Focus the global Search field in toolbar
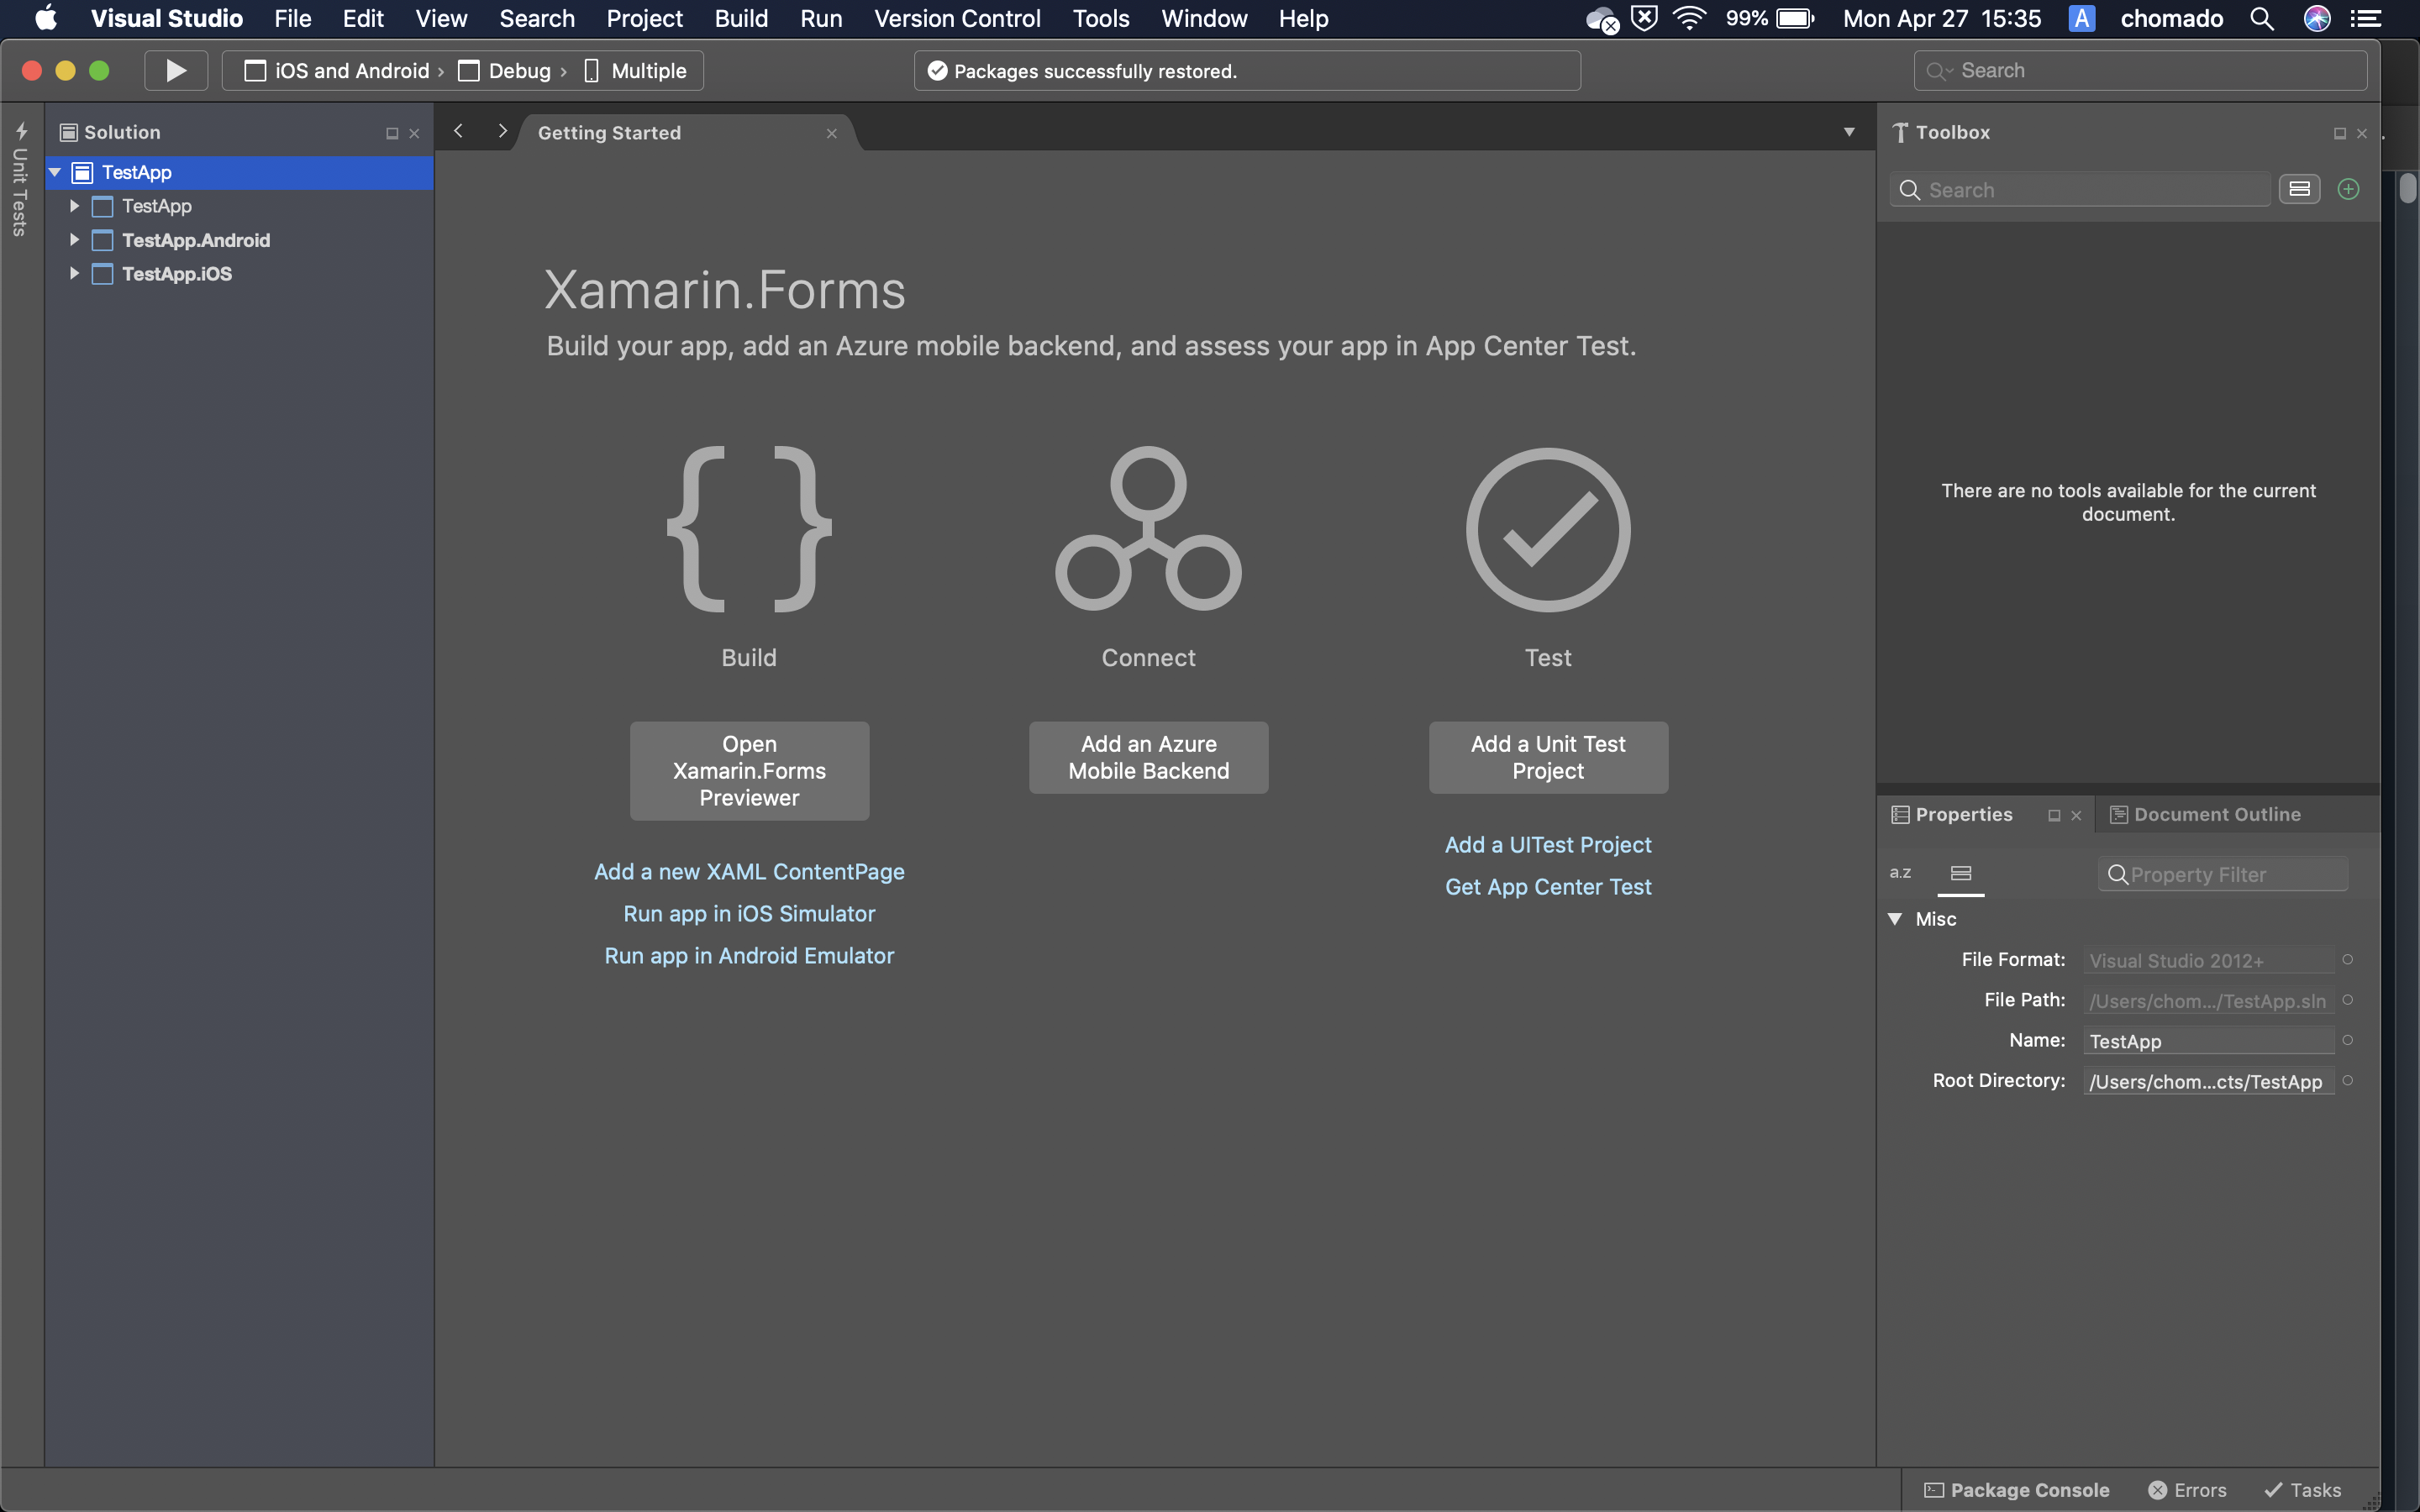This screenshot has height=1512, width=2420. pyautogui.click(x=2140, y=71)
